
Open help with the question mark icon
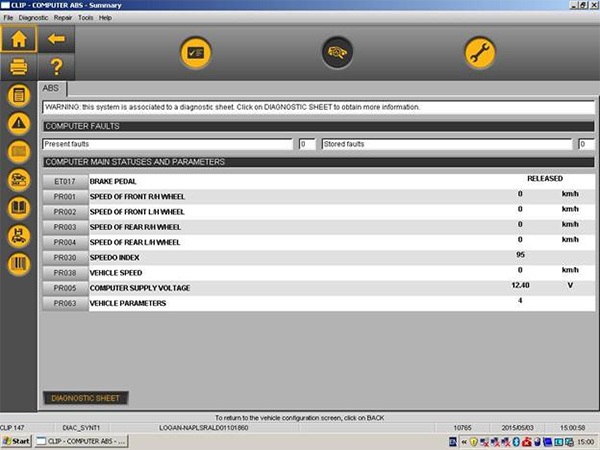pos(56,67)
